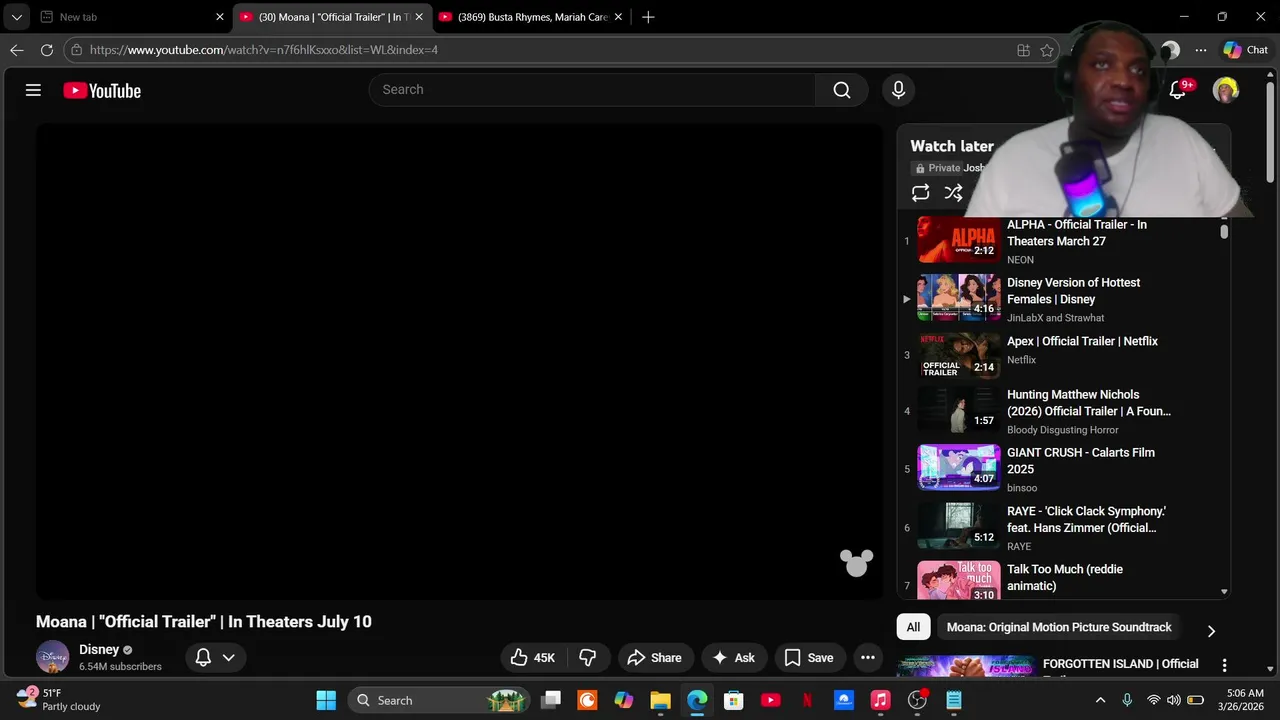Open Microsoft Store from the taskbar

[x=733, y=700]
